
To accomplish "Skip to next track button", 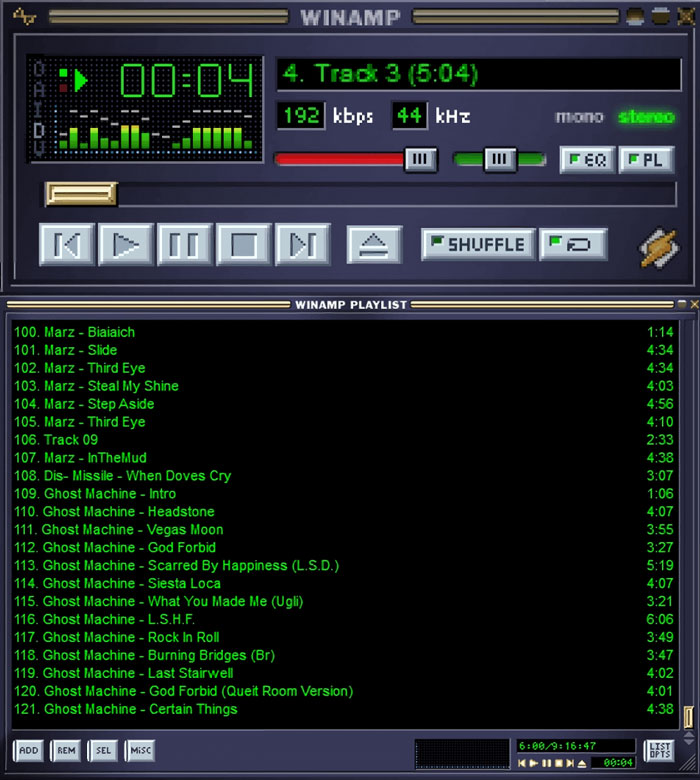I will pyautogui.click(x=303, y=244).
